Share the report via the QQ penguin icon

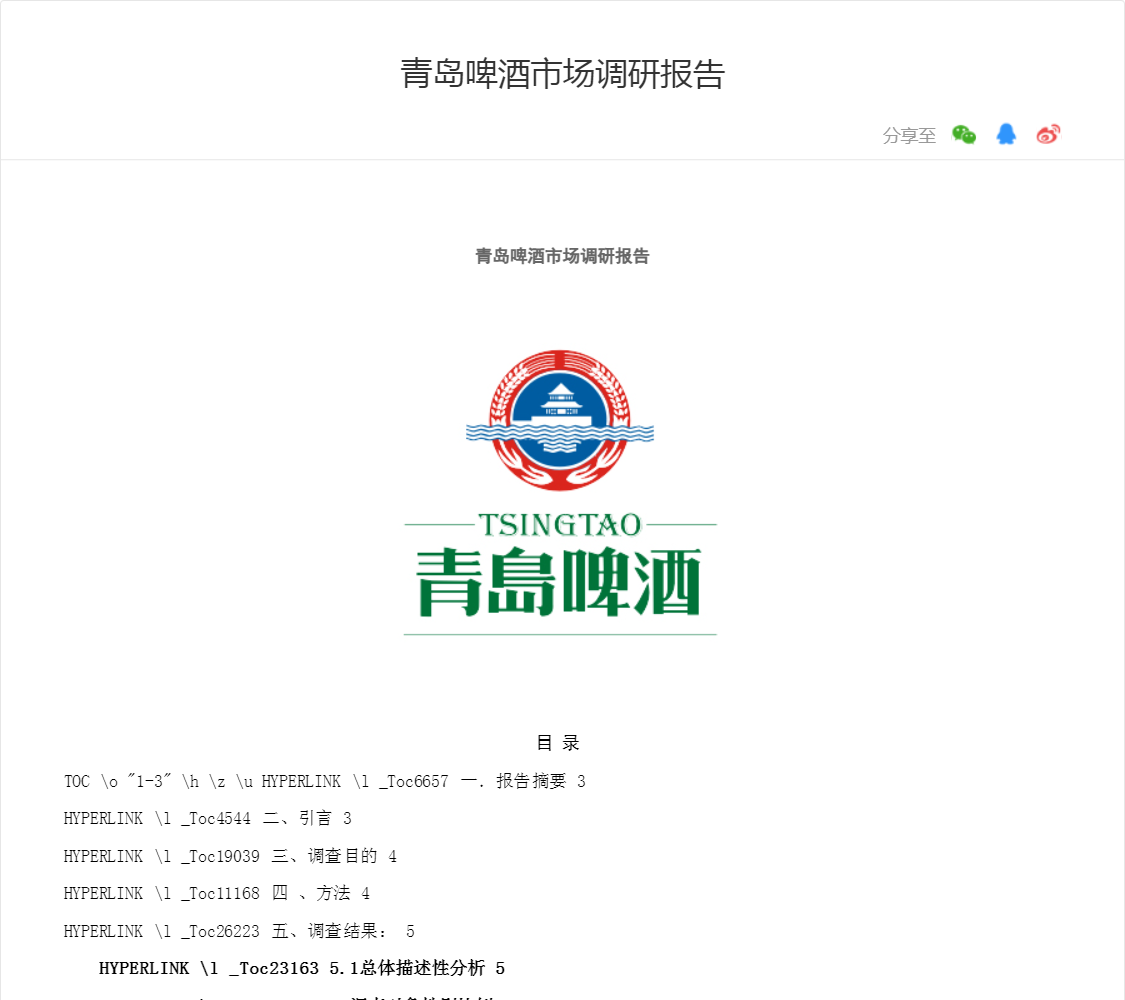tap(1006, 134)
